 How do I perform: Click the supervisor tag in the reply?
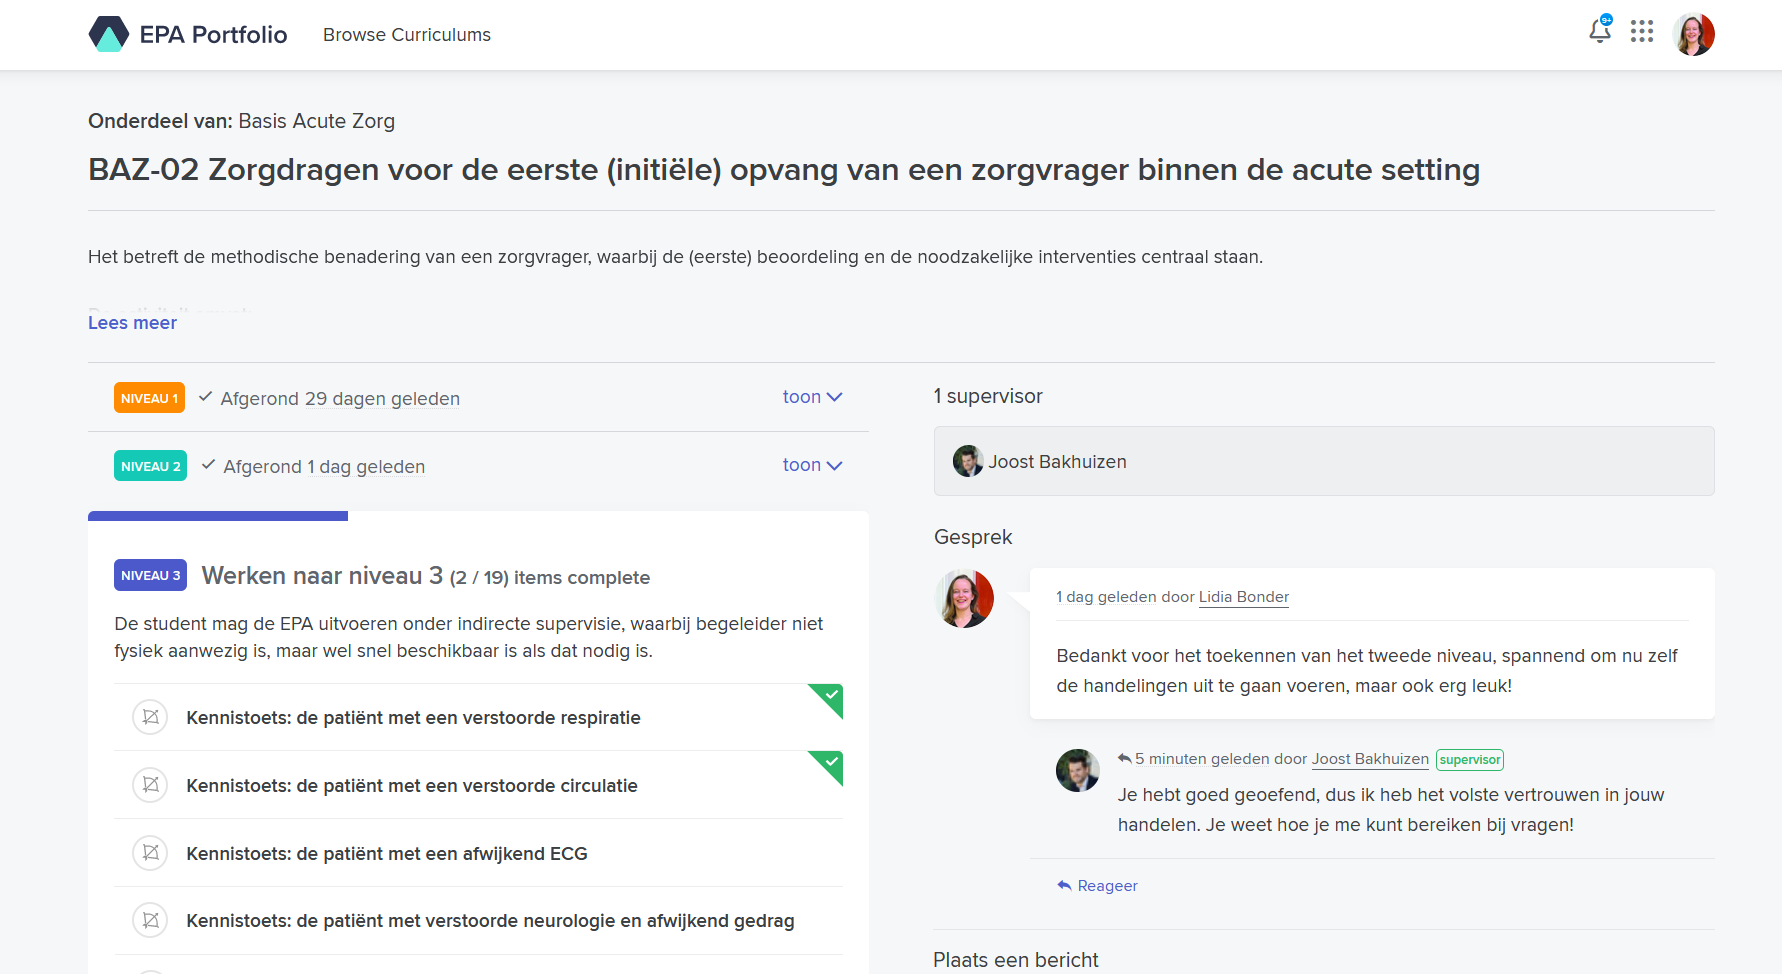1470,760
